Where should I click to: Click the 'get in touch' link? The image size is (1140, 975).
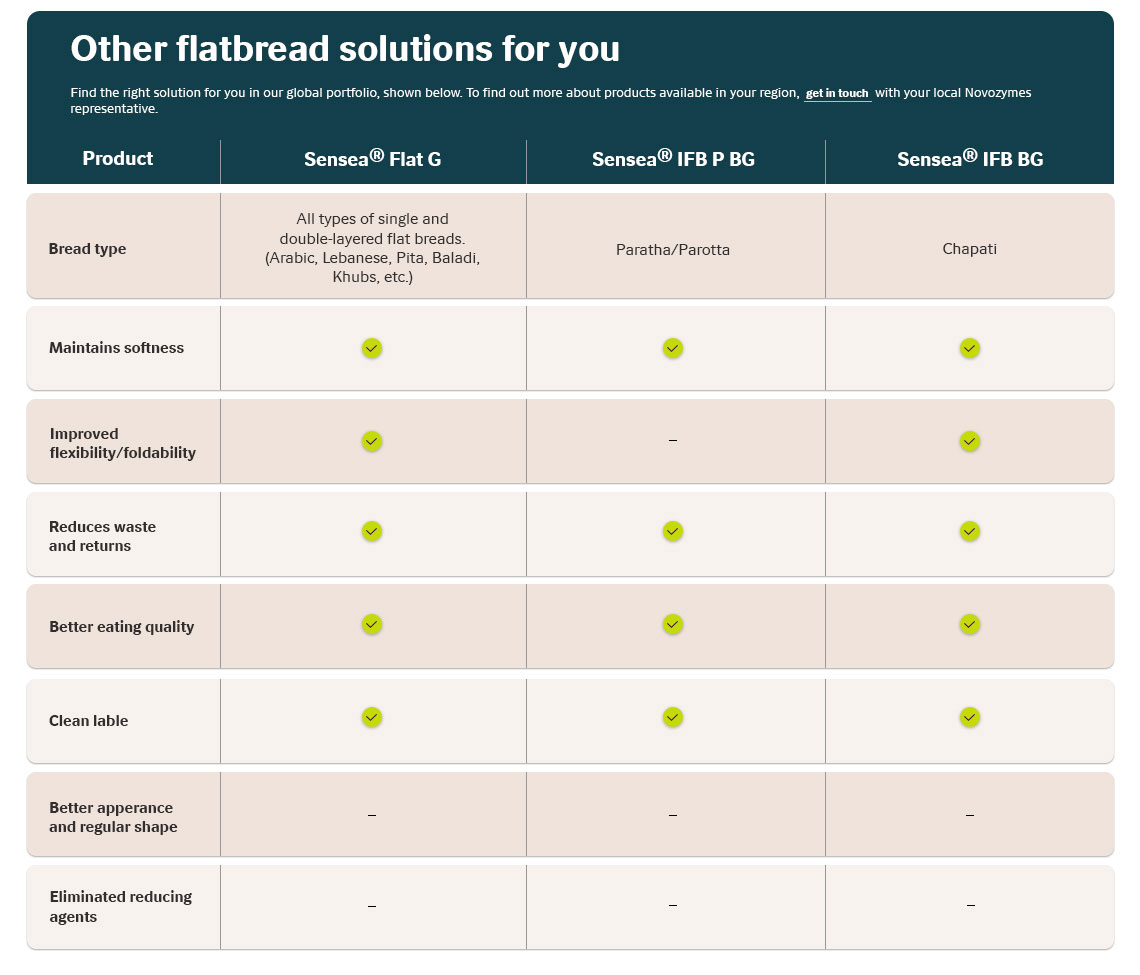pos(837,93)
